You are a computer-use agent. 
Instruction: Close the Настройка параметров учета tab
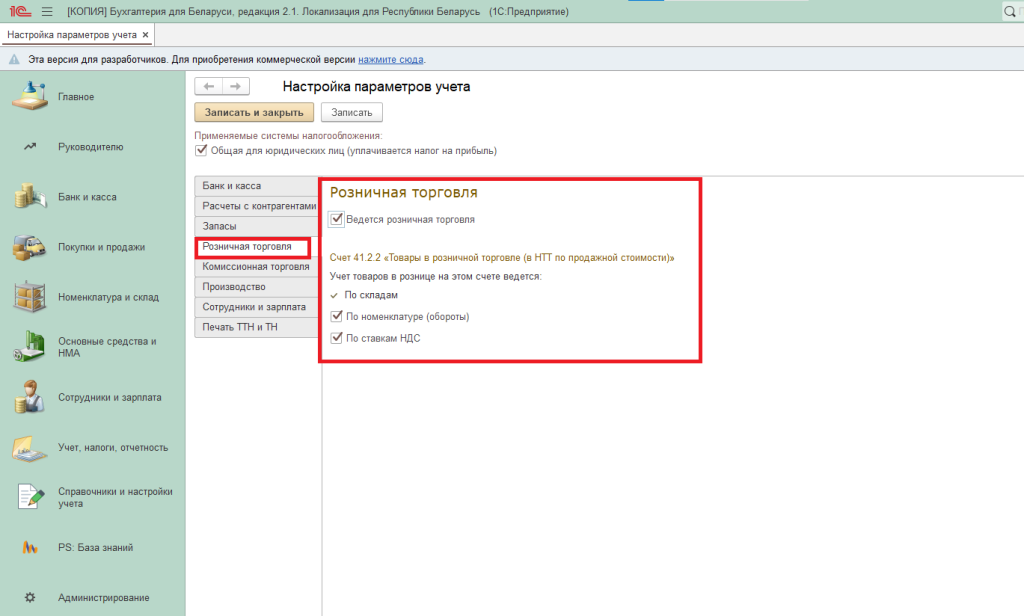145,35
